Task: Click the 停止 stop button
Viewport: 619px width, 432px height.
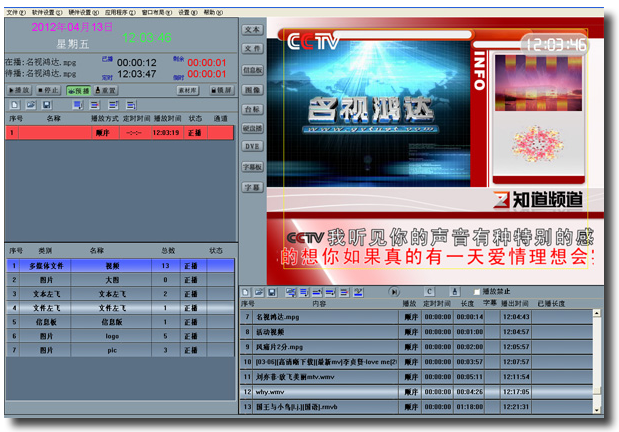Action: point(48,90)
